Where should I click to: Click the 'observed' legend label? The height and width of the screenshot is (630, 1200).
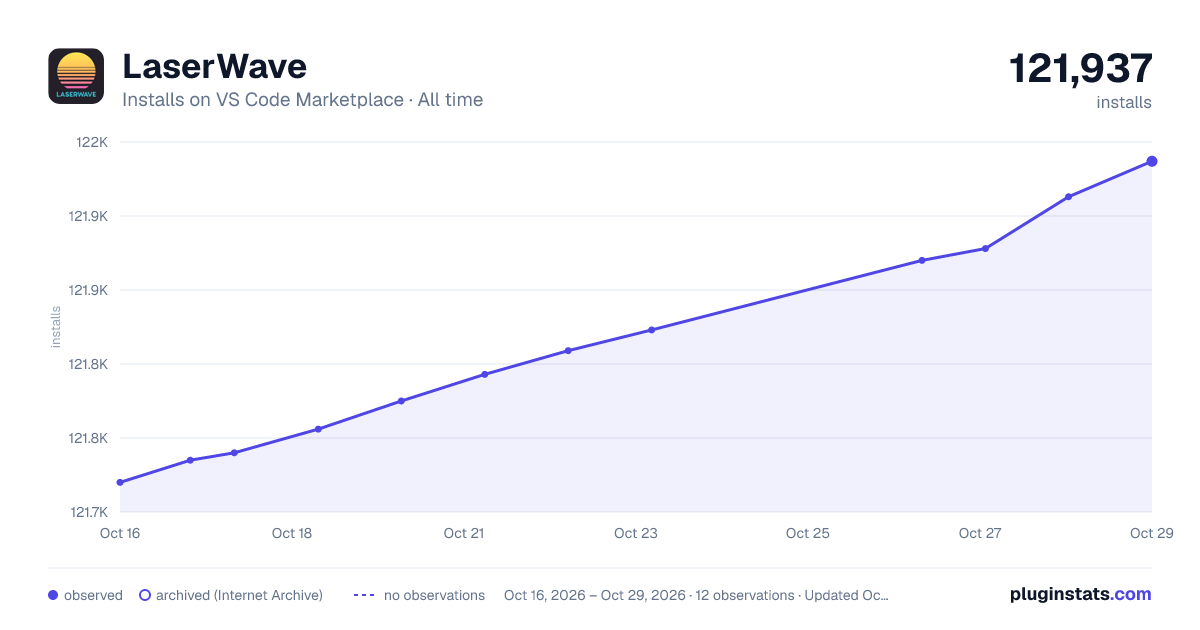point(93,595)
